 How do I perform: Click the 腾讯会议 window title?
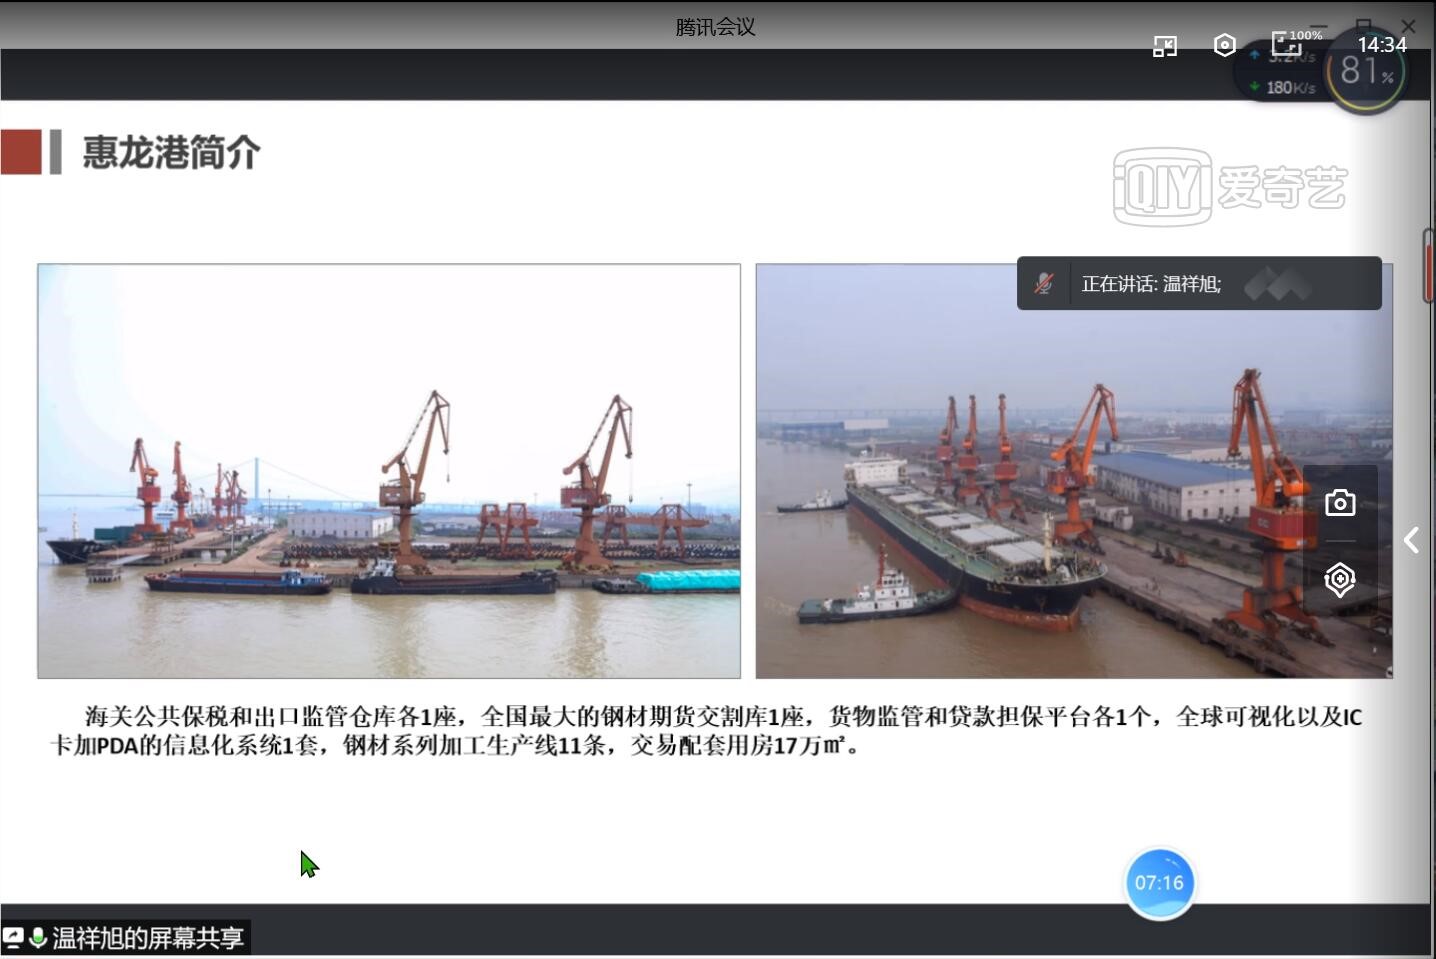click(x=715, y=27)
